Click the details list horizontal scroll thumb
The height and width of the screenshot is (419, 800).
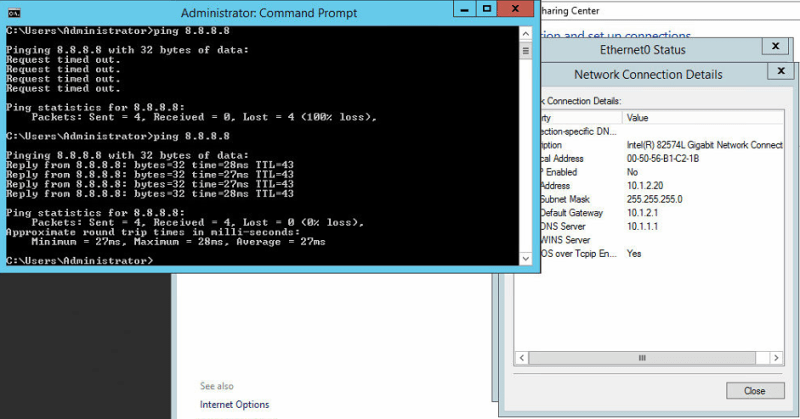[x=640, y=356]
